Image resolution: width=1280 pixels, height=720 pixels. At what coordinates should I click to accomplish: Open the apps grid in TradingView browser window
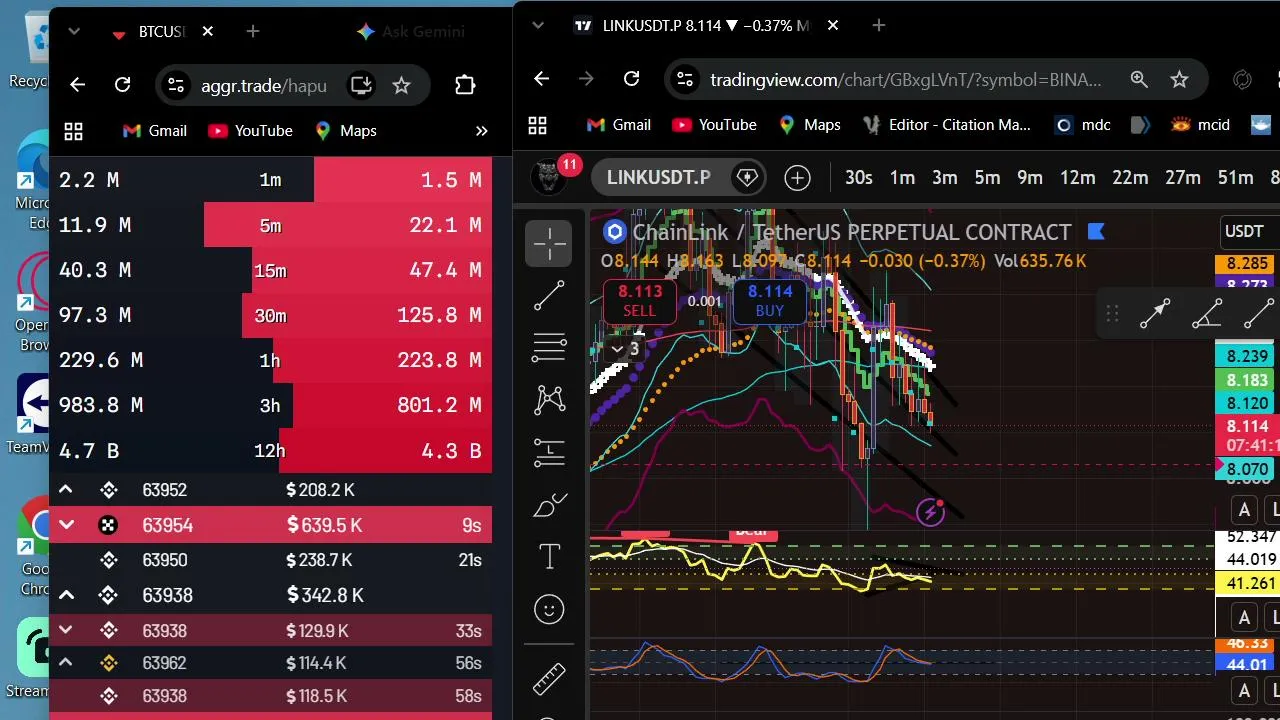point(538,125)
